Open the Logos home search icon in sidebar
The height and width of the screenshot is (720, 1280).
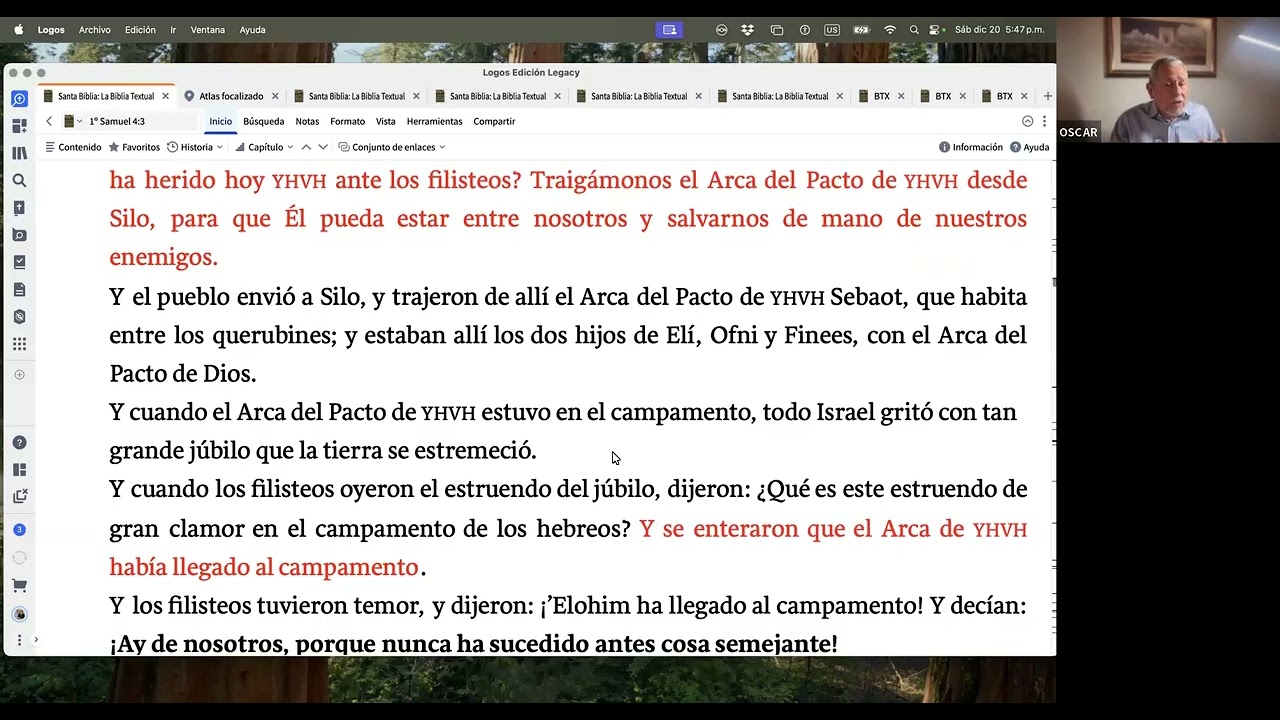pos(19,99)
